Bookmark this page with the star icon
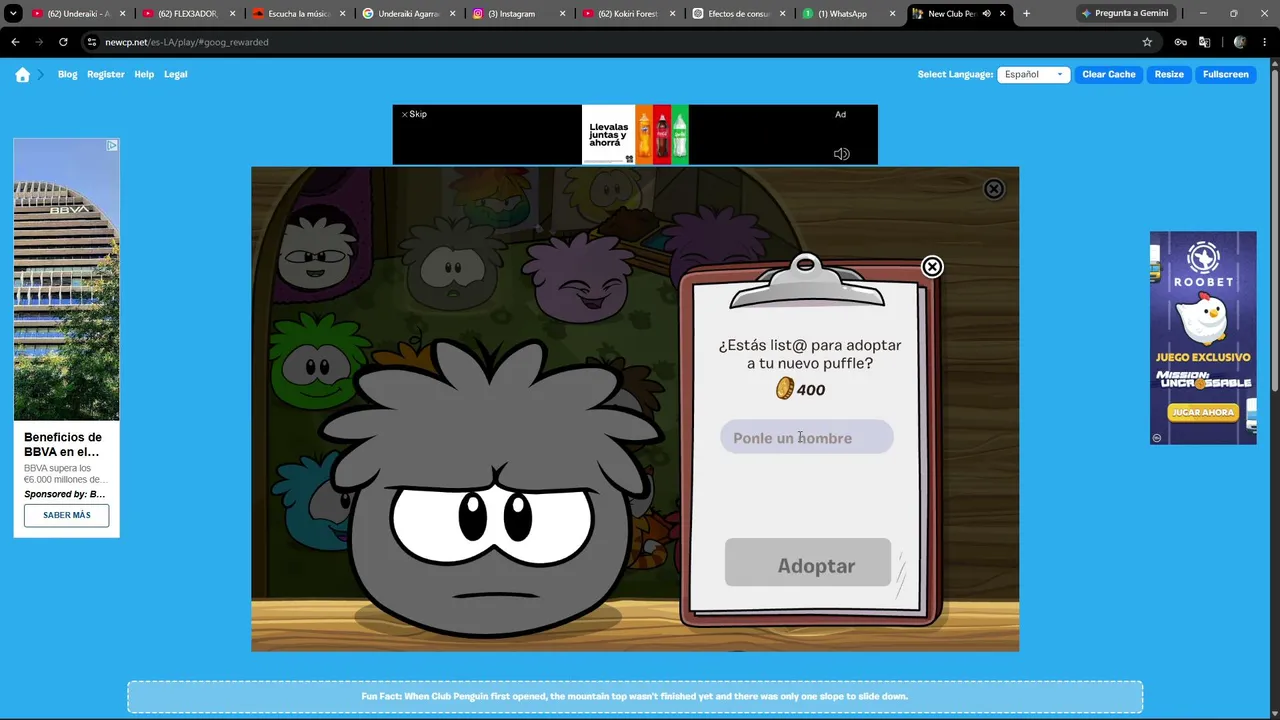 point(1147,42)
